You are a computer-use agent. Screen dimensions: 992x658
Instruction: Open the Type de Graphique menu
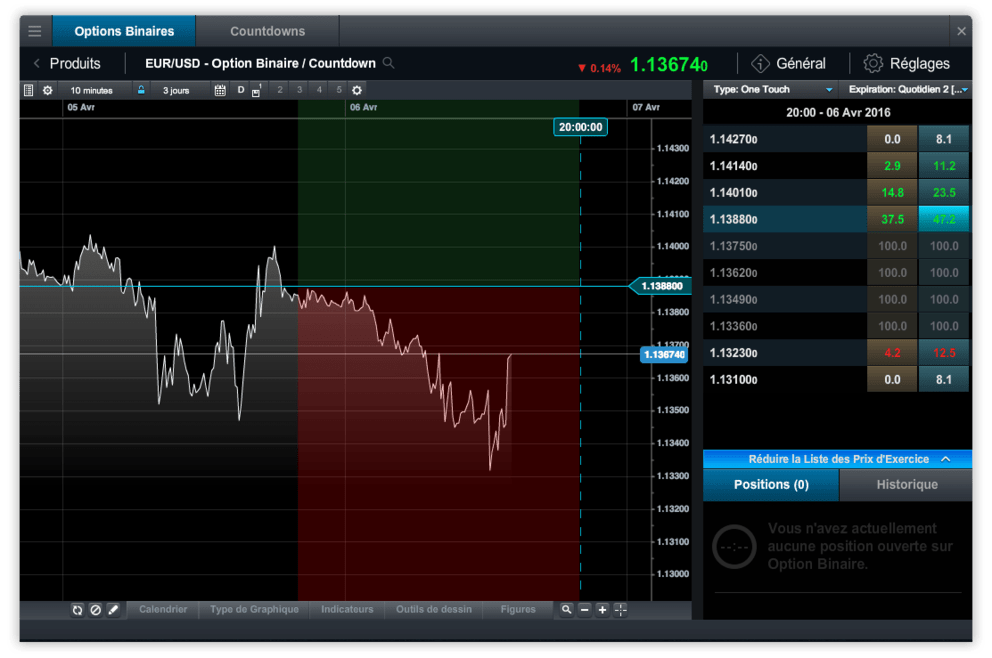click(254, 609)
